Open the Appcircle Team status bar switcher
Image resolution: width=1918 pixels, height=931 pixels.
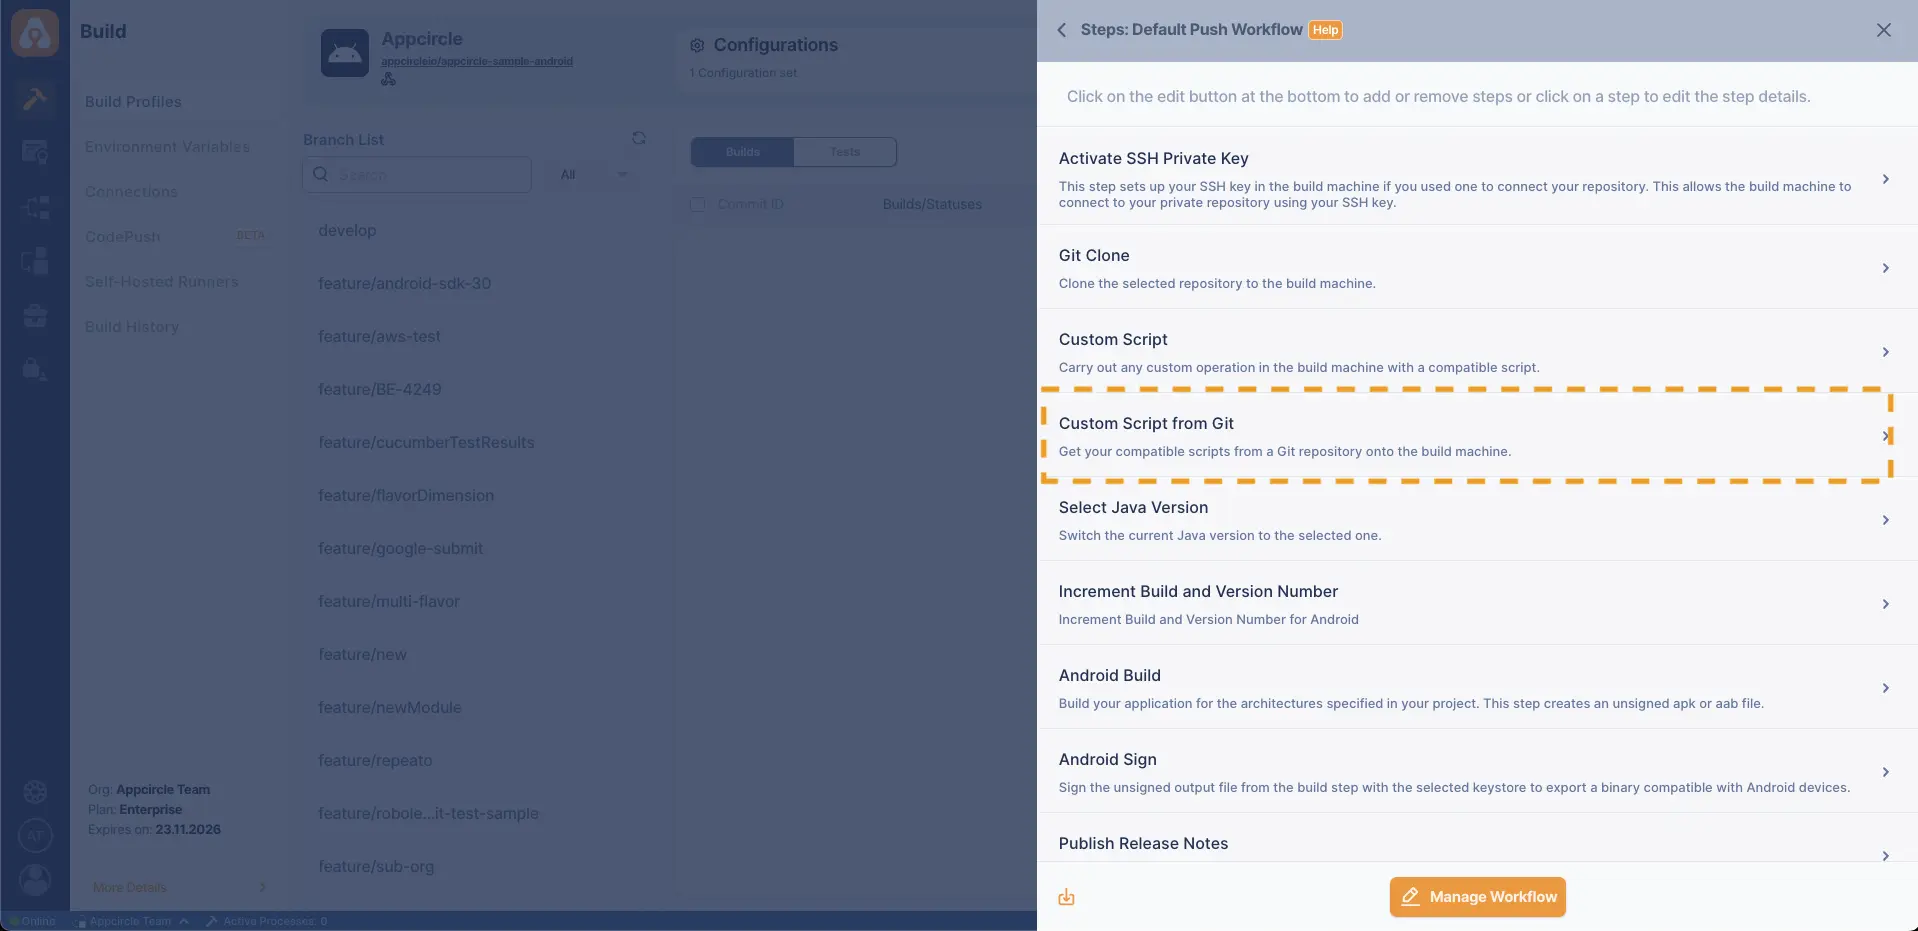pos(133,921)
